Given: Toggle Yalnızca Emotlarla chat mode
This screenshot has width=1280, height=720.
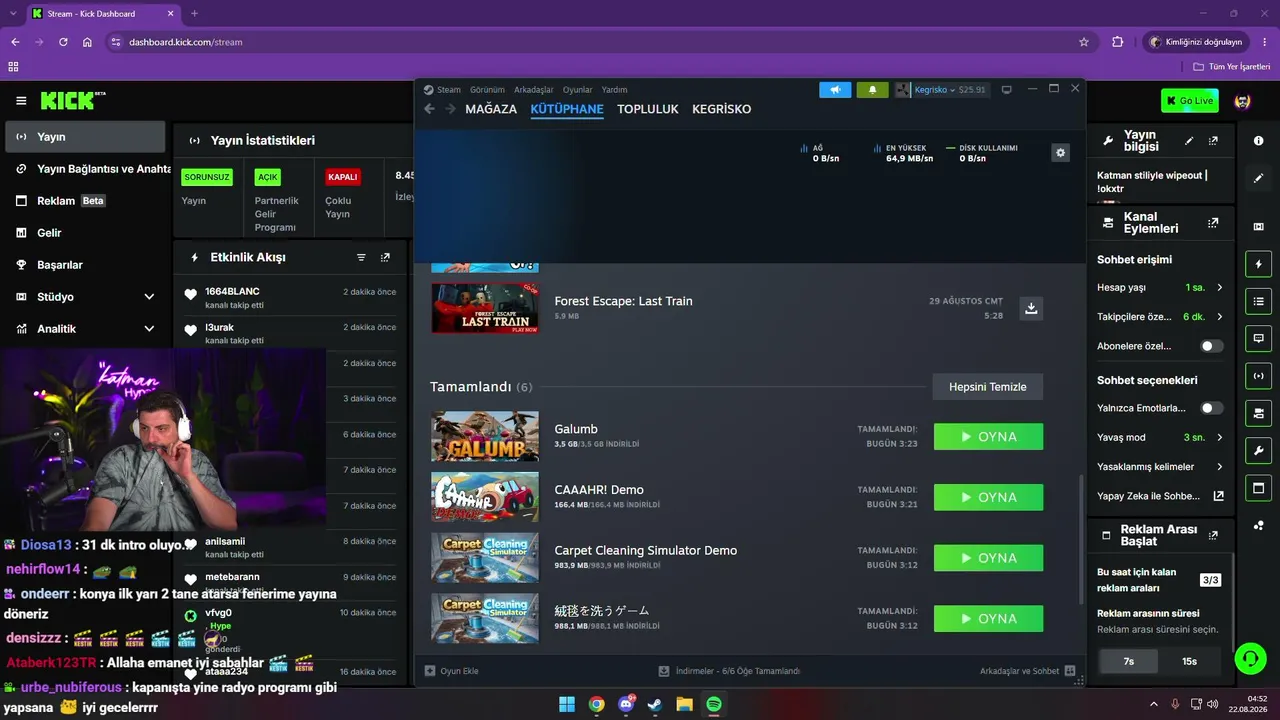Looking at the screenshot, I should [1212, 408].
